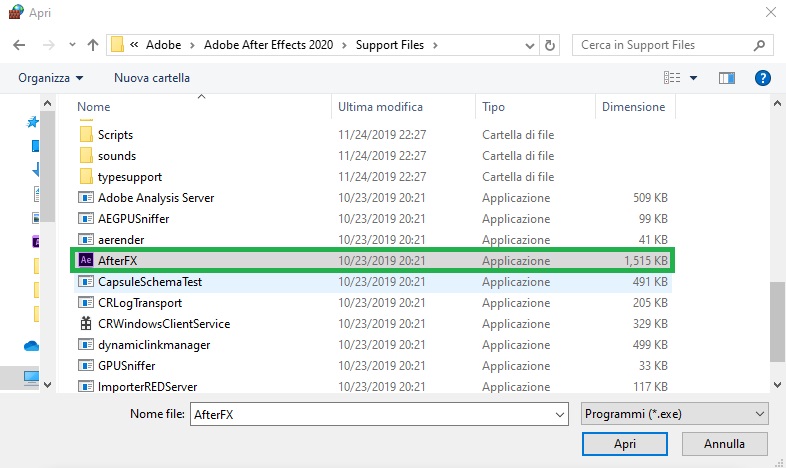Open Quick access star in sidebar
The height and width of the screenshot is (468, 786).
coord(33,122)
